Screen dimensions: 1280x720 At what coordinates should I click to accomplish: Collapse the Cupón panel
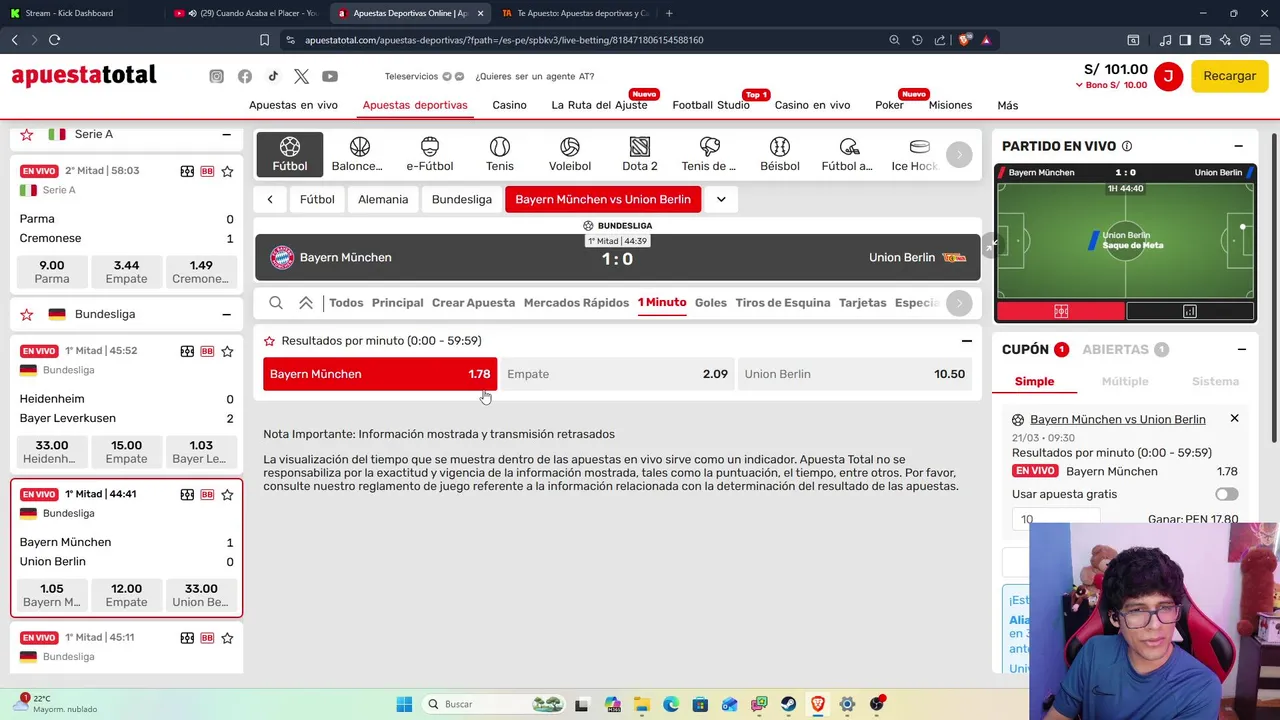coord(1241,350)
